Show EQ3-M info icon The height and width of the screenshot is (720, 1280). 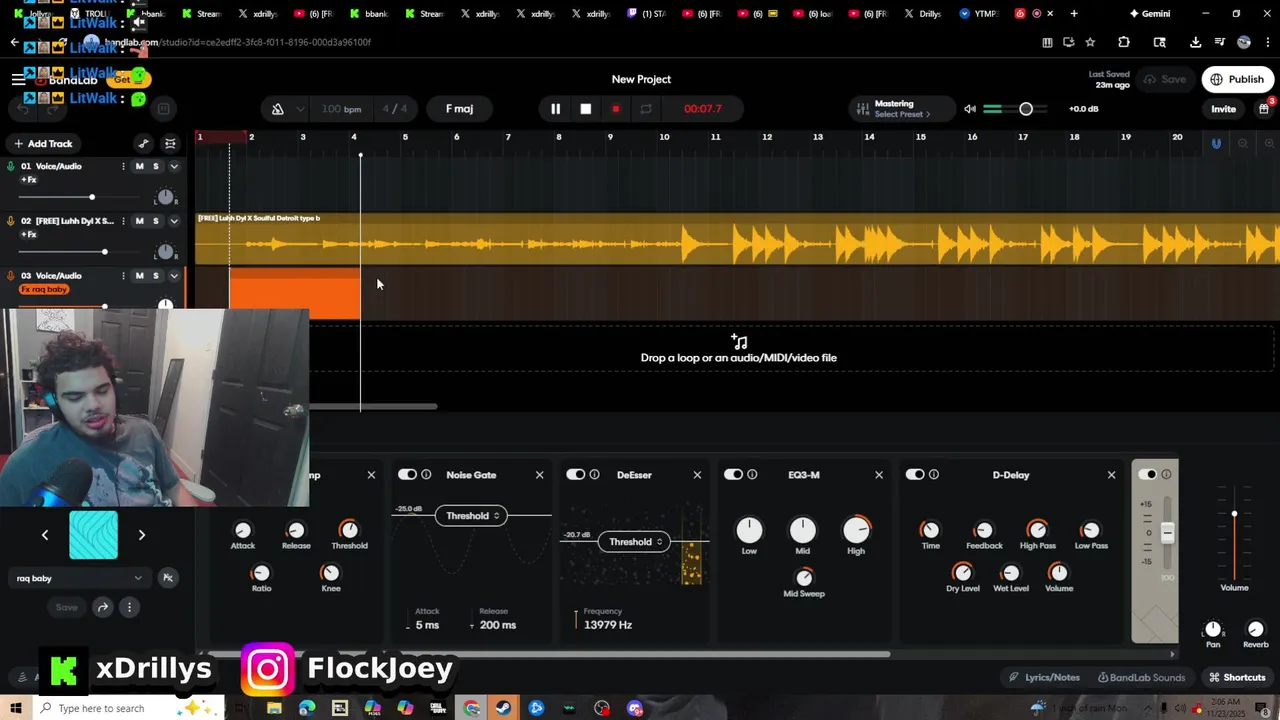752,475
